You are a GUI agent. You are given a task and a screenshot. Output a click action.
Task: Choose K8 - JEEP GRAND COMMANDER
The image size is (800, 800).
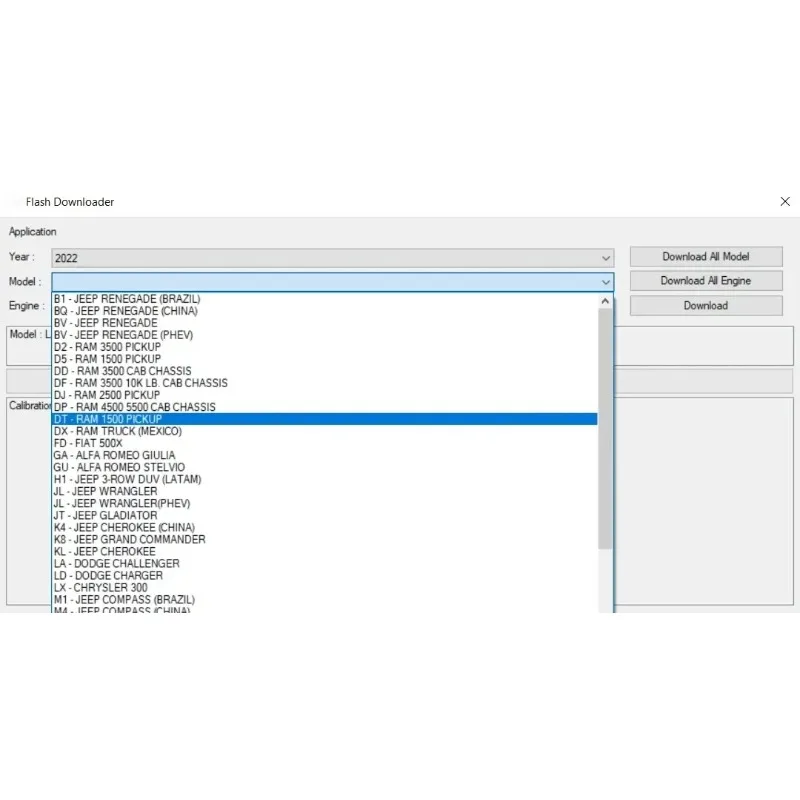pyautogui.click(x=324, y=540)
